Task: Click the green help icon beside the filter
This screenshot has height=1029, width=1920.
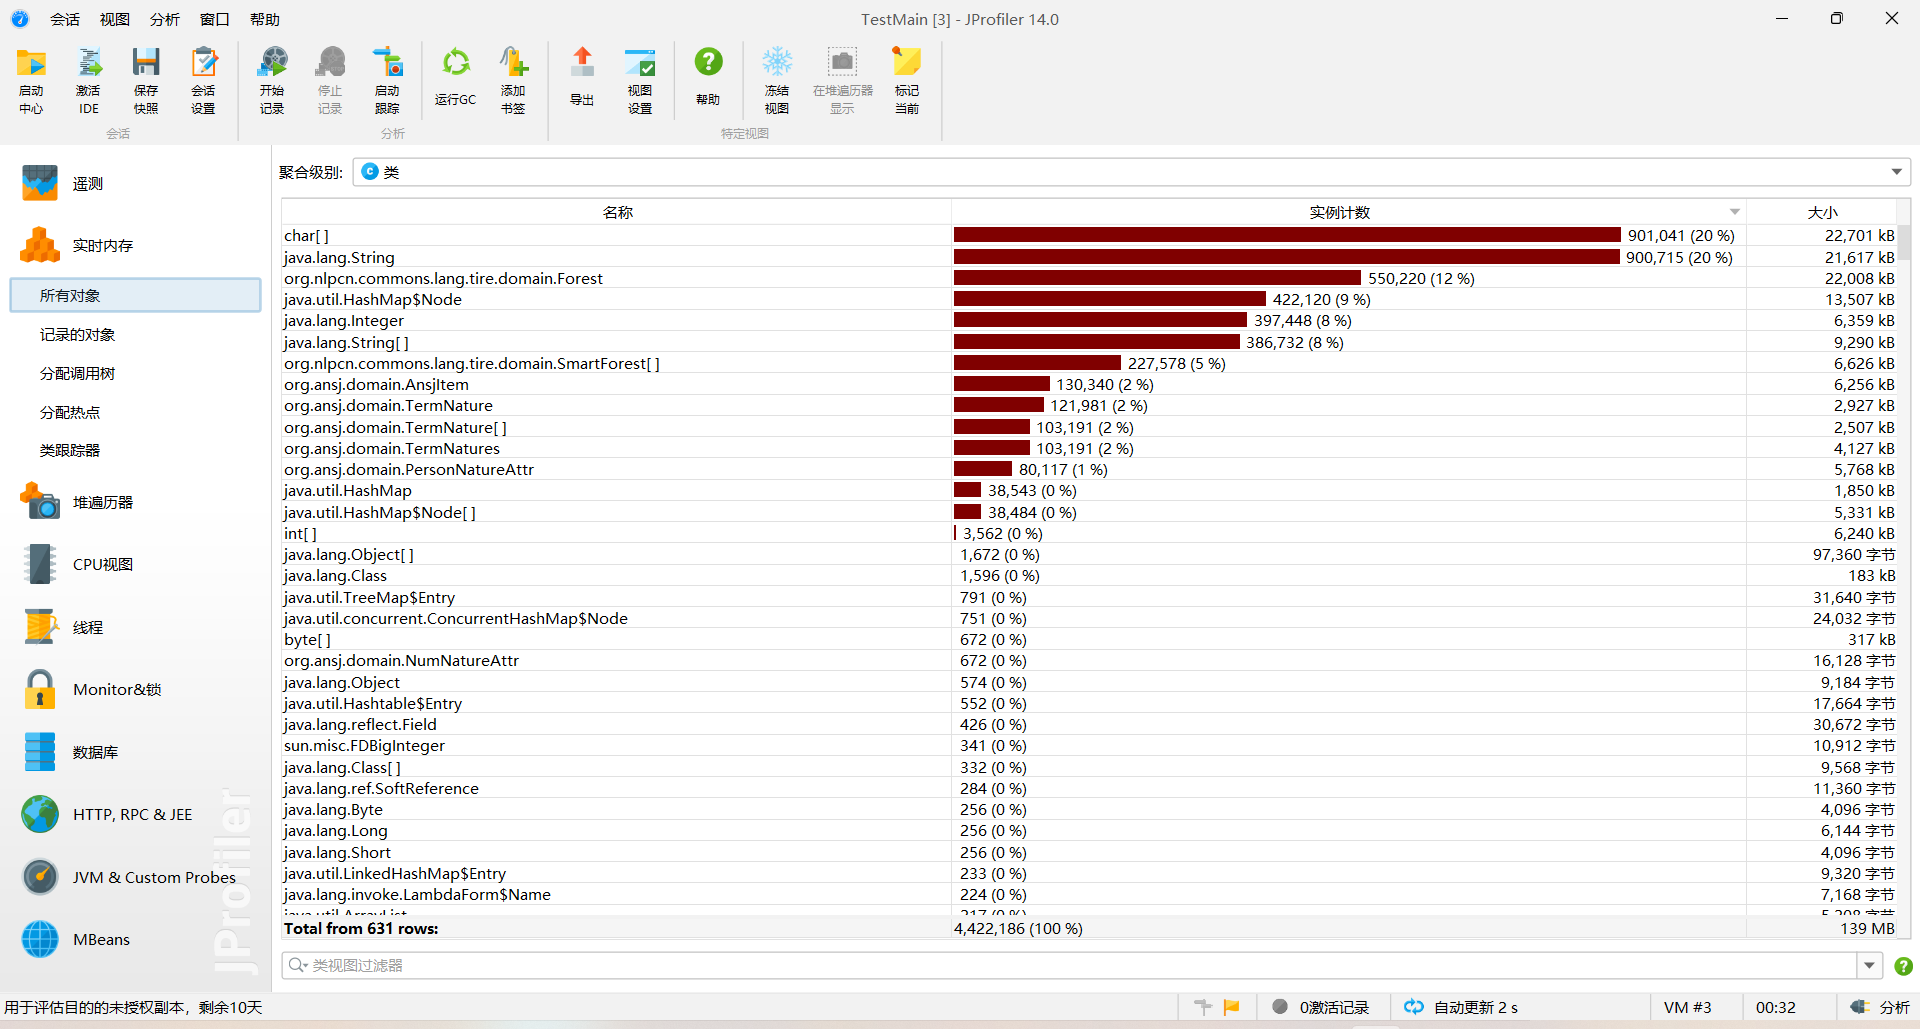Action: coord(1903,966)
